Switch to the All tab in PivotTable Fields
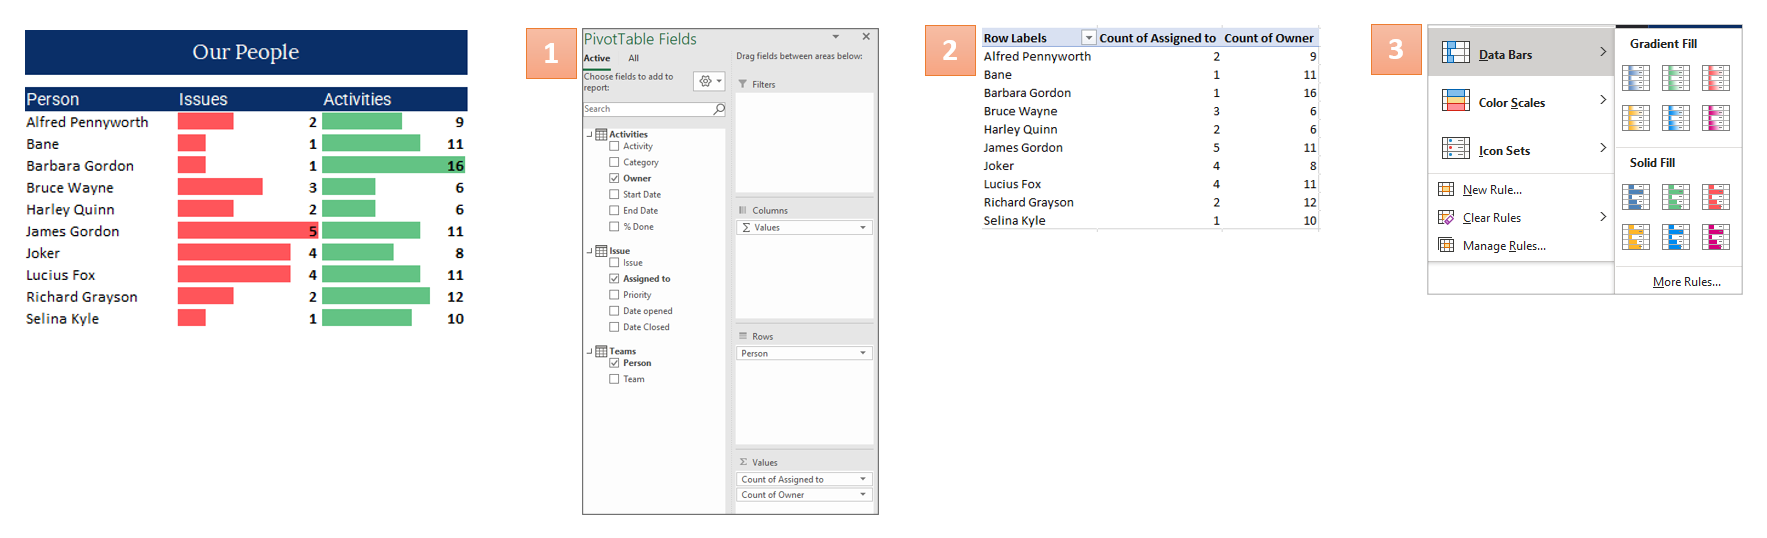Viewport: 1767px width, 538px height. [x=634, y=58]
